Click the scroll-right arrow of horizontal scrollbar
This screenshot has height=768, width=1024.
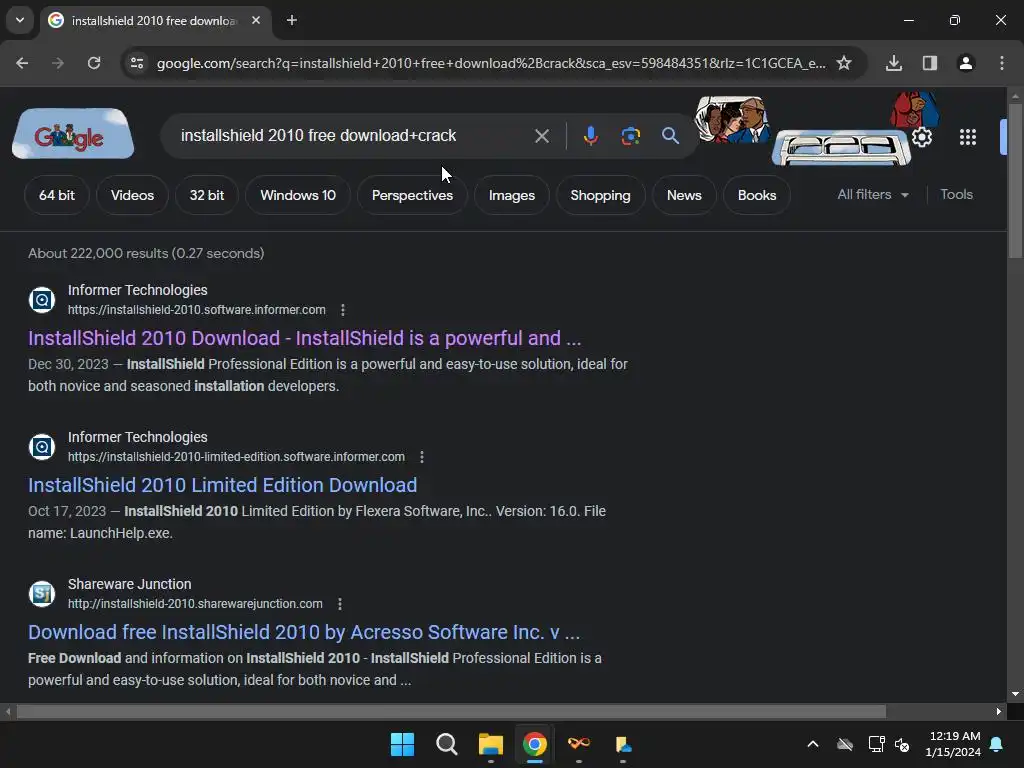pos(999,711)
